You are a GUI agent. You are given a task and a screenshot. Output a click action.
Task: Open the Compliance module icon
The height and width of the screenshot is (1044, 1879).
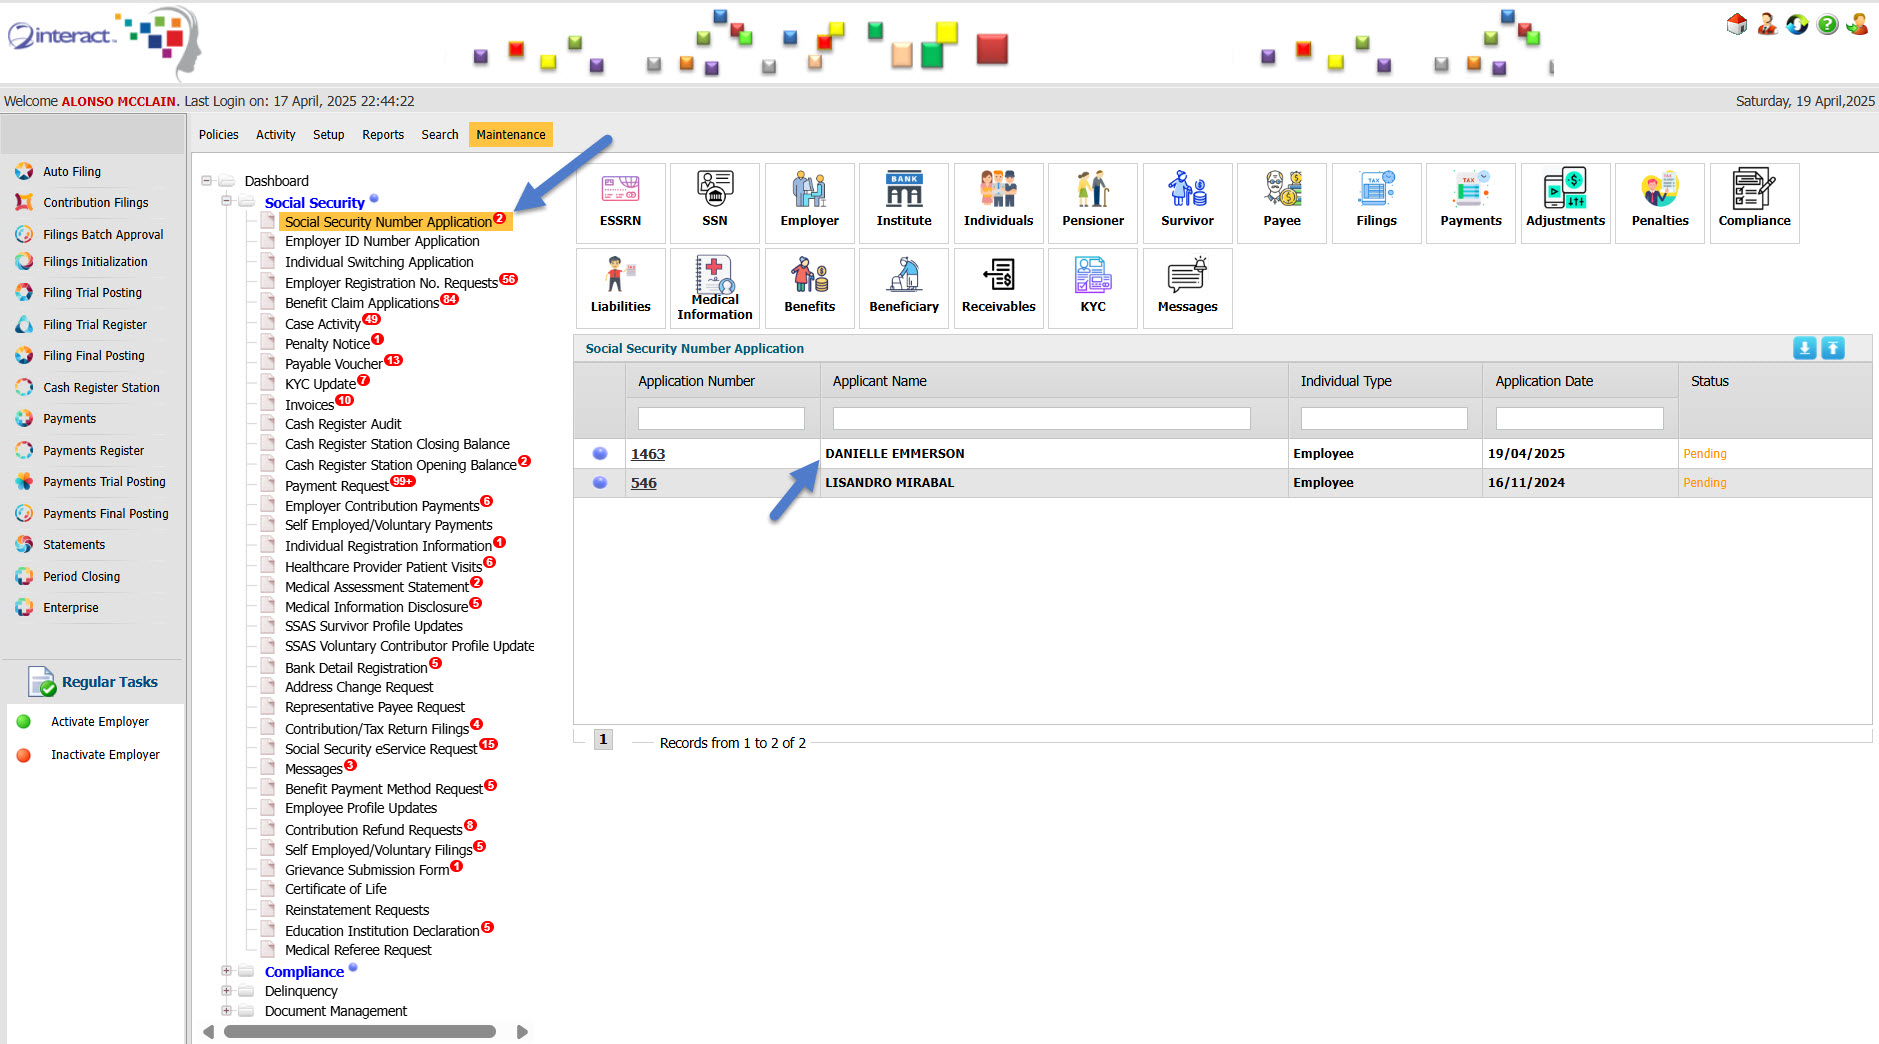[x=1754, y=202]
